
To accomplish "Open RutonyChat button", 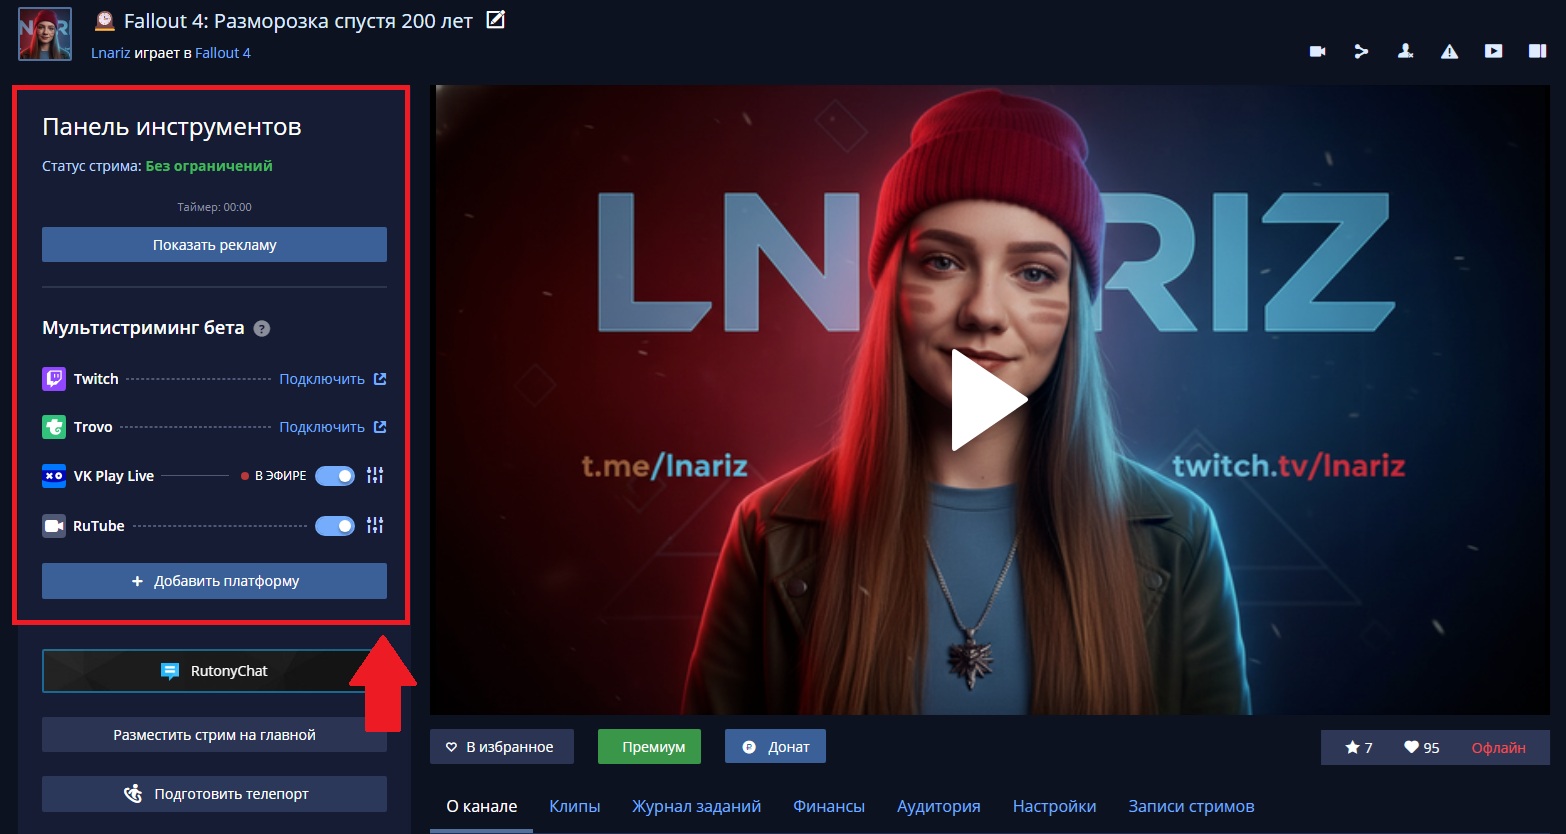I will [214, 671].
